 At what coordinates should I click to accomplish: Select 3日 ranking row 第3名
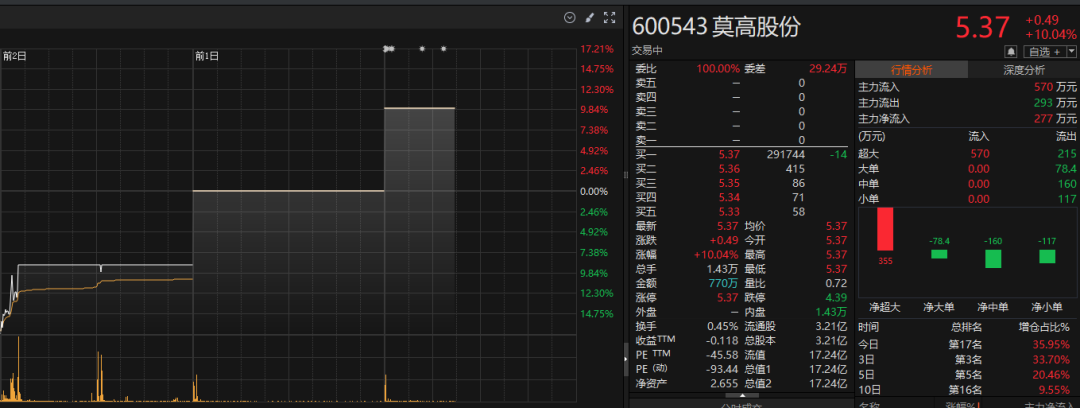pos(967,359)
